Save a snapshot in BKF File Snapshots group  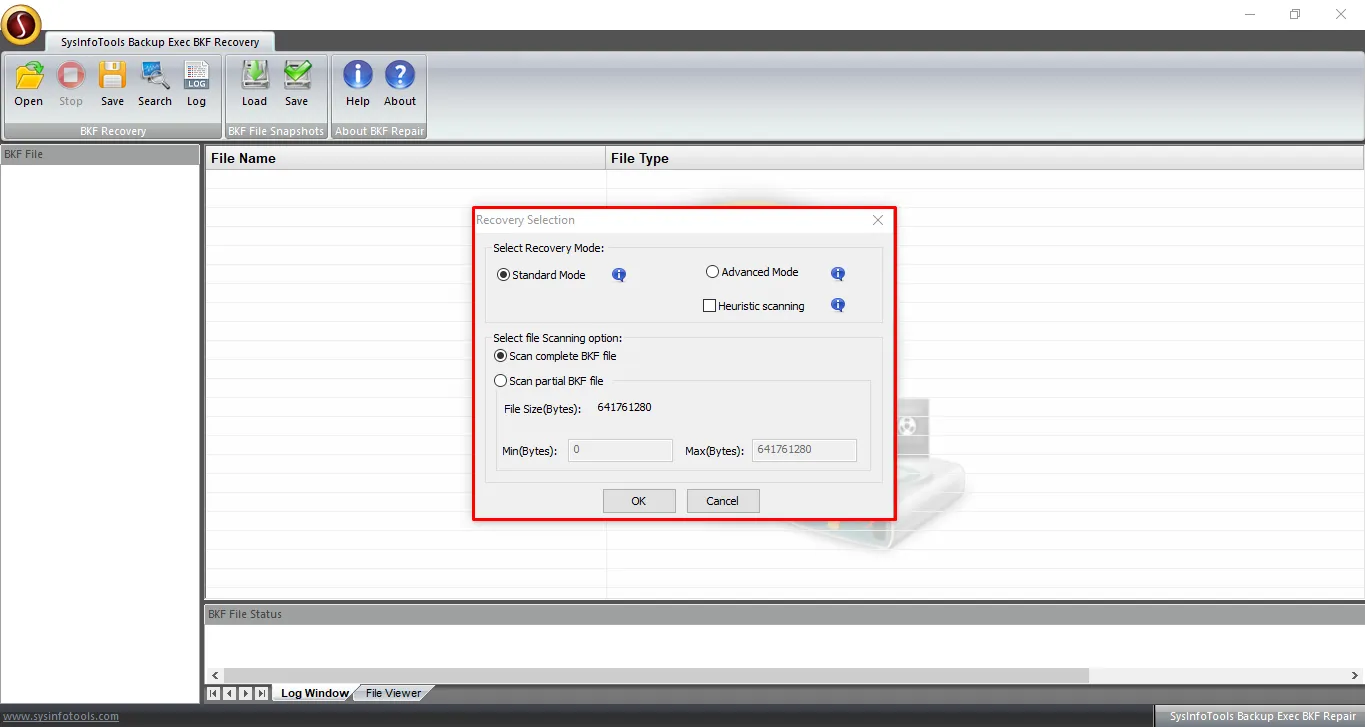297,83
